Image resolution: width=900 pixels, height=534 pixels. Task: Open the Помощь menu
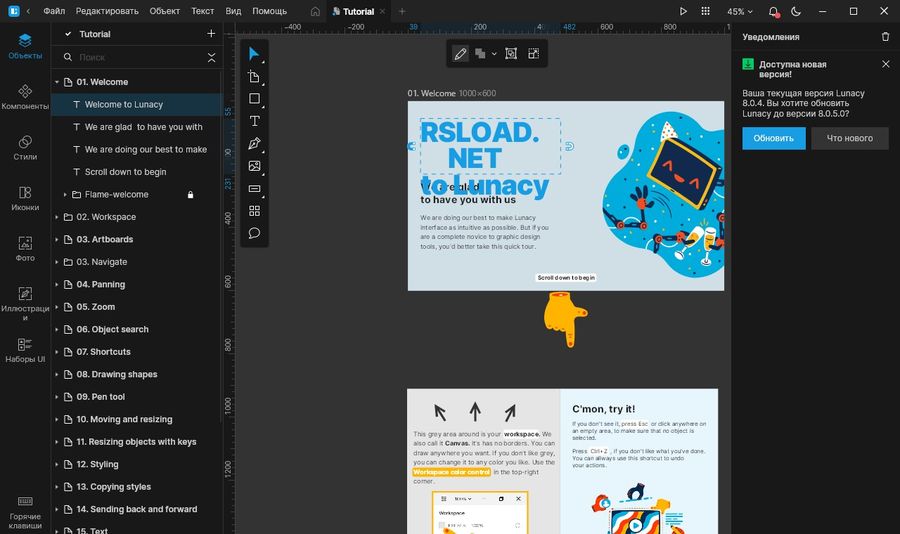(x=269, y=11)
